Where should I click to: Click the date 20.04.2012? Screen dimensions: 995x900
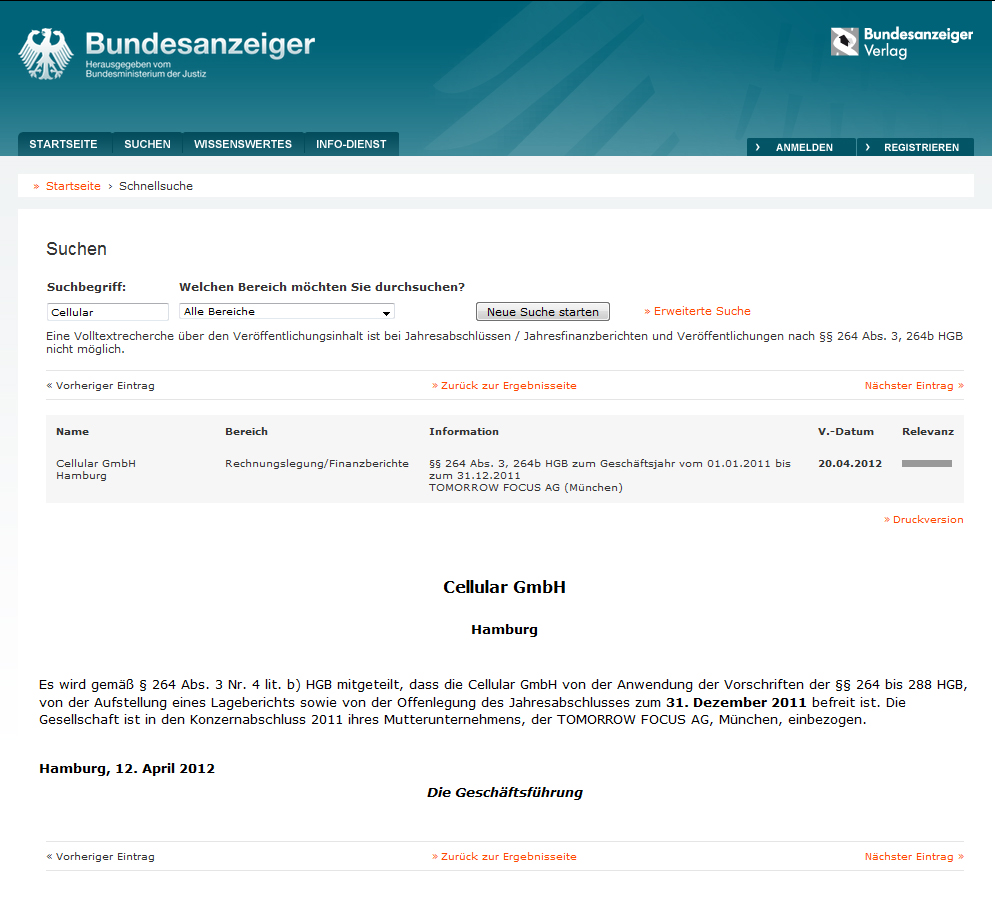pos(850,463)
